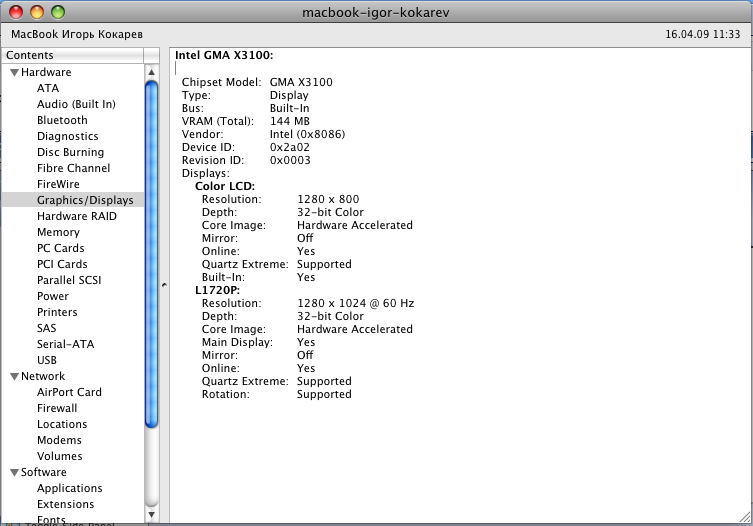Click the Chipset Model GMA X3100 value
The width and height of the screenshot is (753, 526).
coord(301,82)
